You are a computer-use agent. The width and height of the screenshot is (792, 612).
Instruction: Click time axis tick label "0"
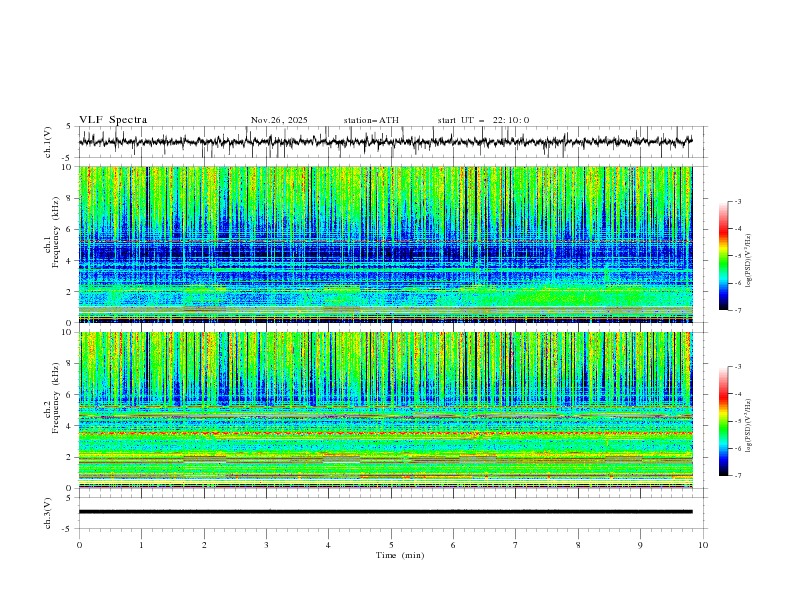(79, 545)
